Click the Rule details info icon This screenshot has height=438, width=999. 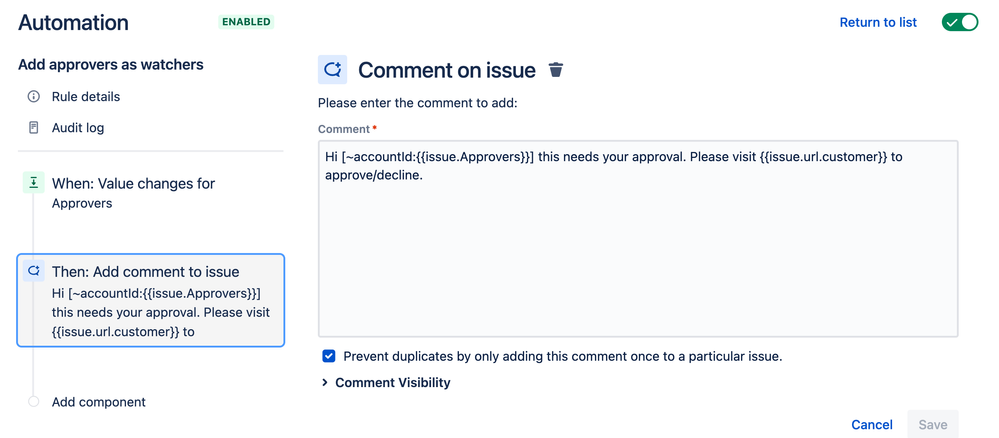point(34,97)
